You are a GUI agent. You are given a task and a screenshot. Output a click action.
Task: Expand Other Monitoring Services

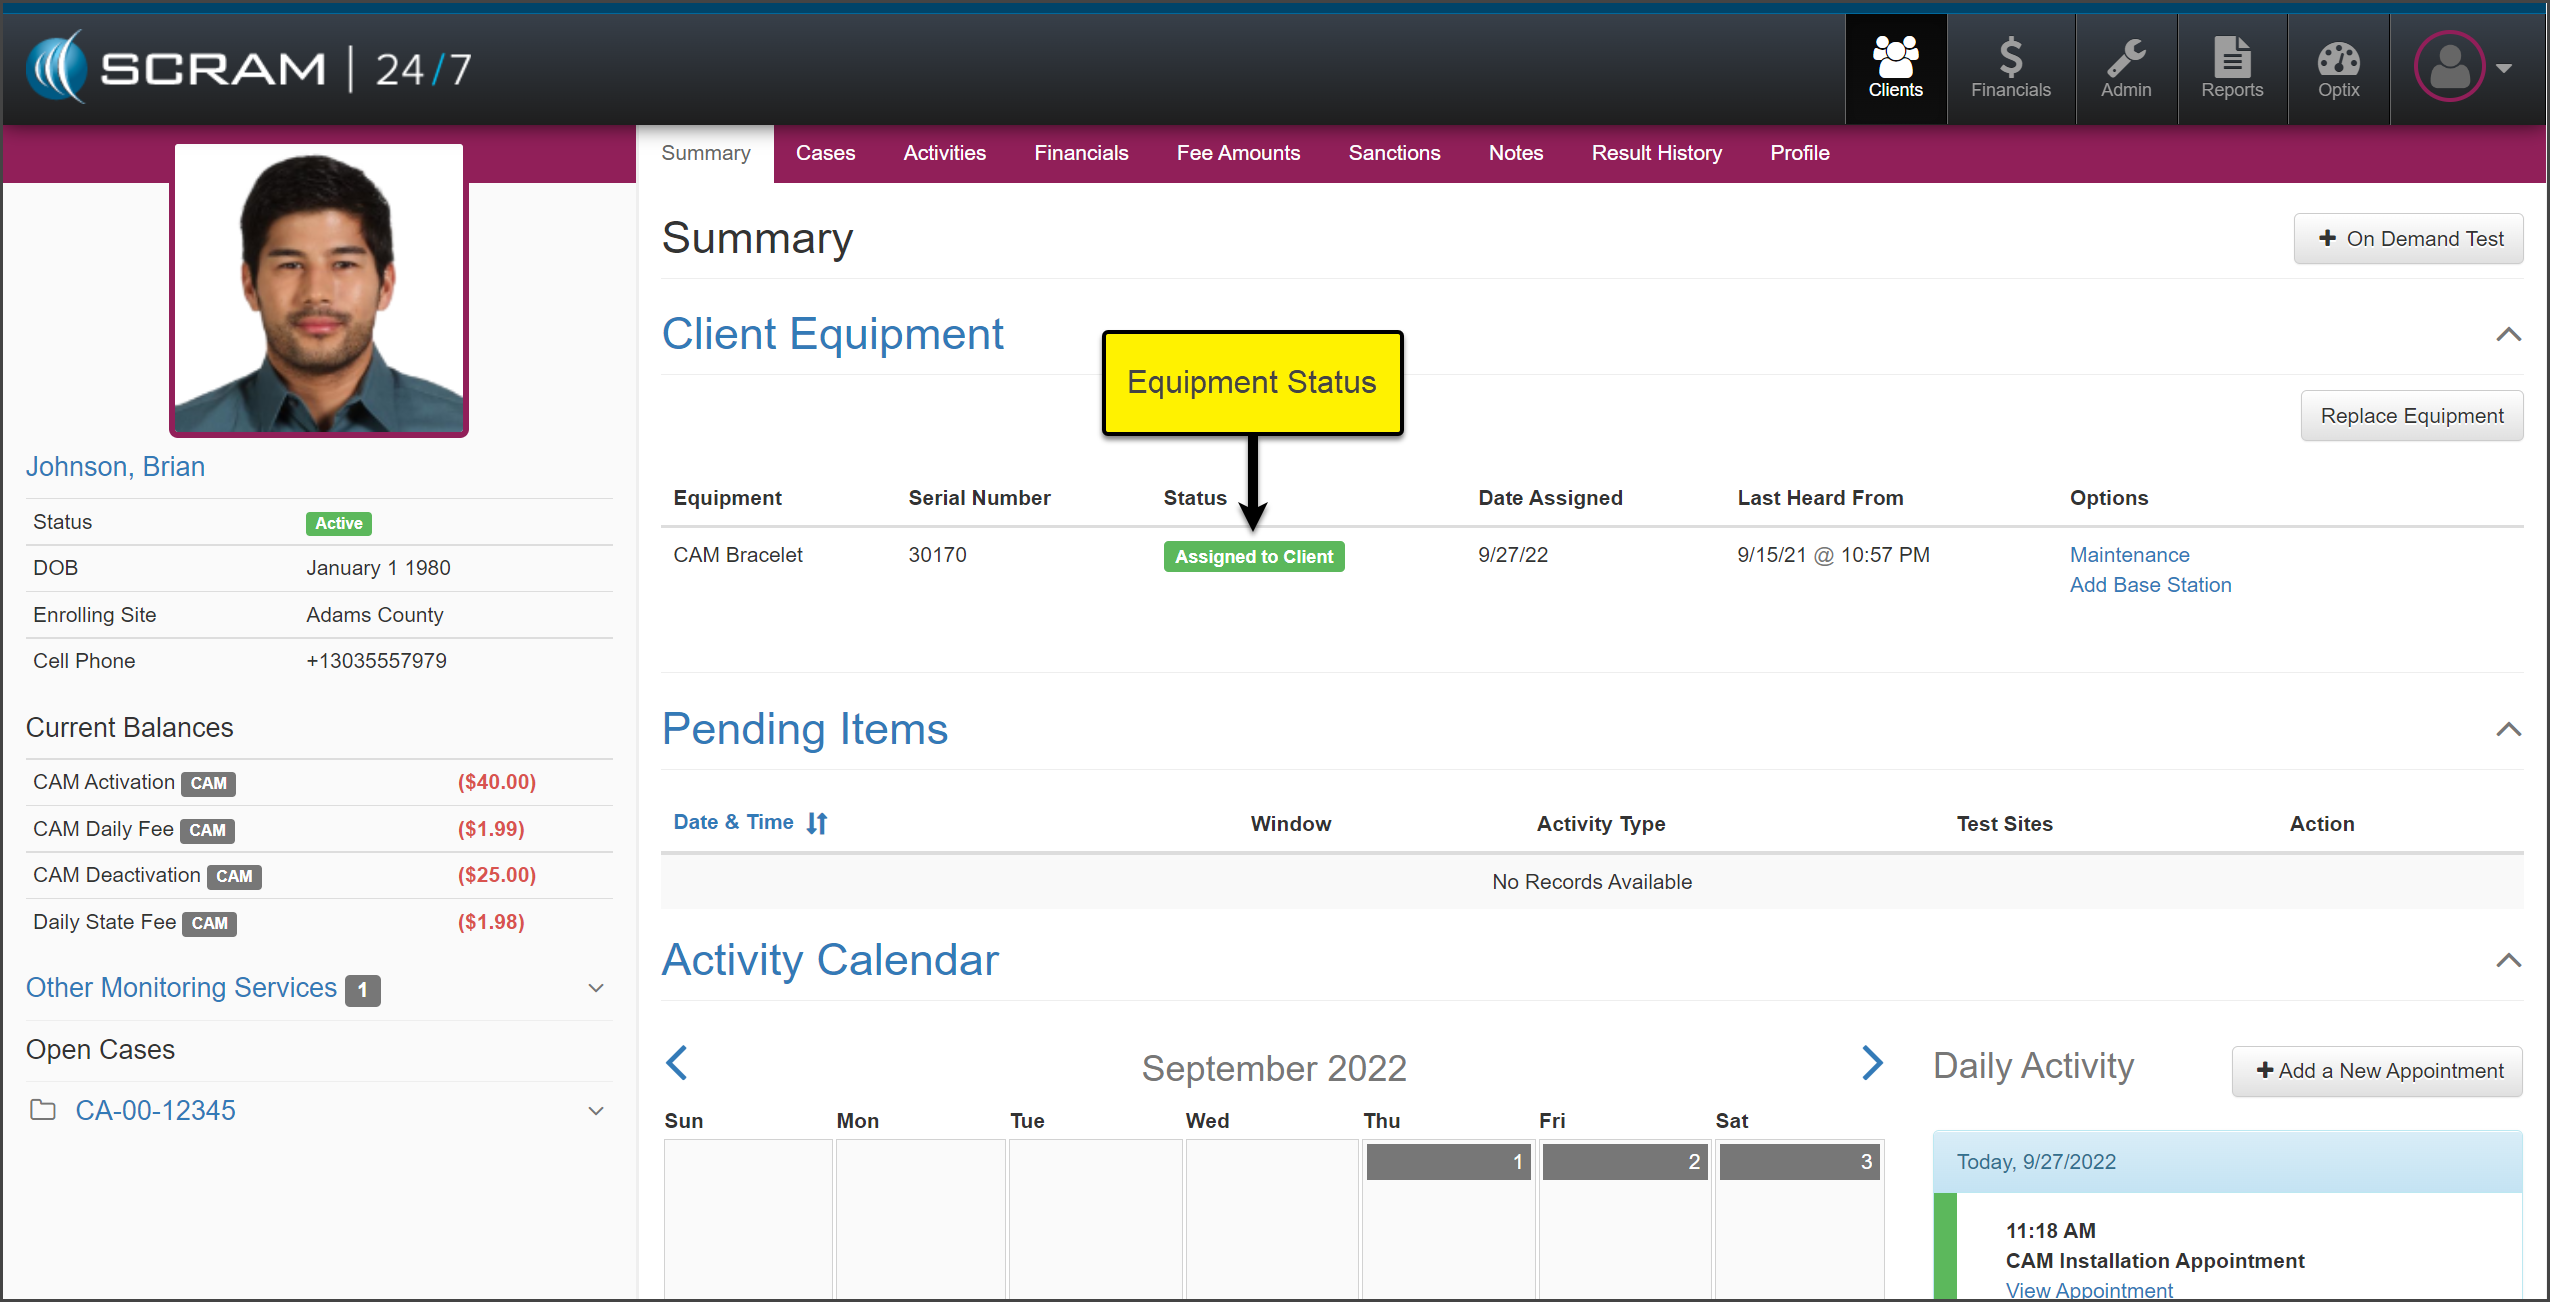click(596, 988)
